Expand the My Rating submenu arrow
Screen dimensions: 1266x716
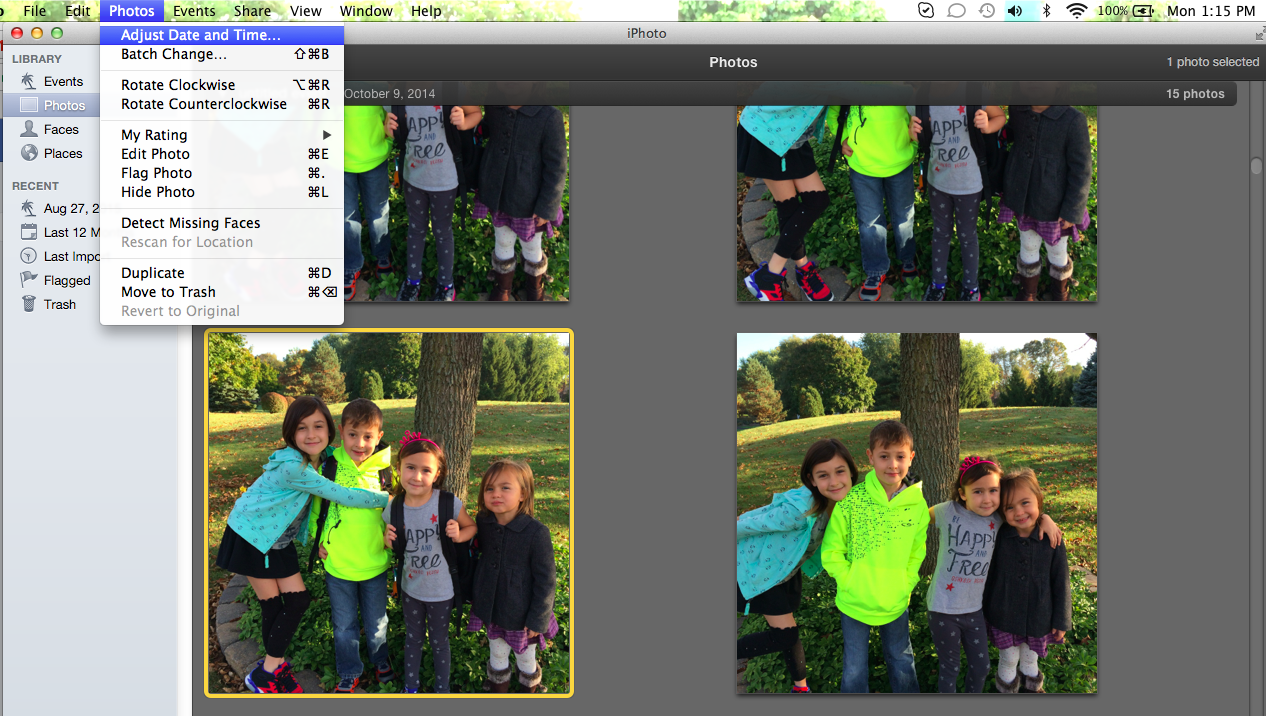tap(326, 135)
